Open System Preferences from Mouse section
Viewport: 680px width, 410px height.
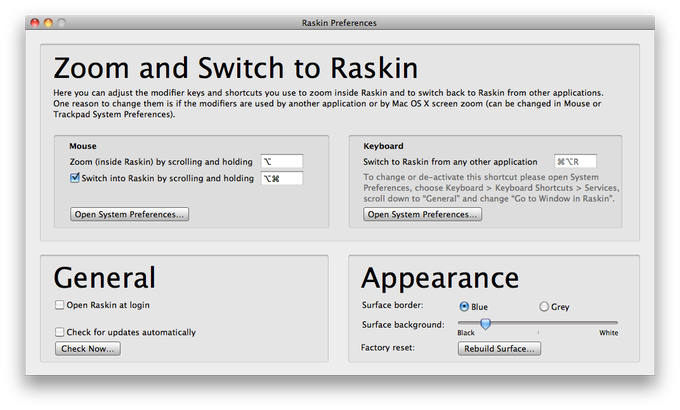[129, 214]
